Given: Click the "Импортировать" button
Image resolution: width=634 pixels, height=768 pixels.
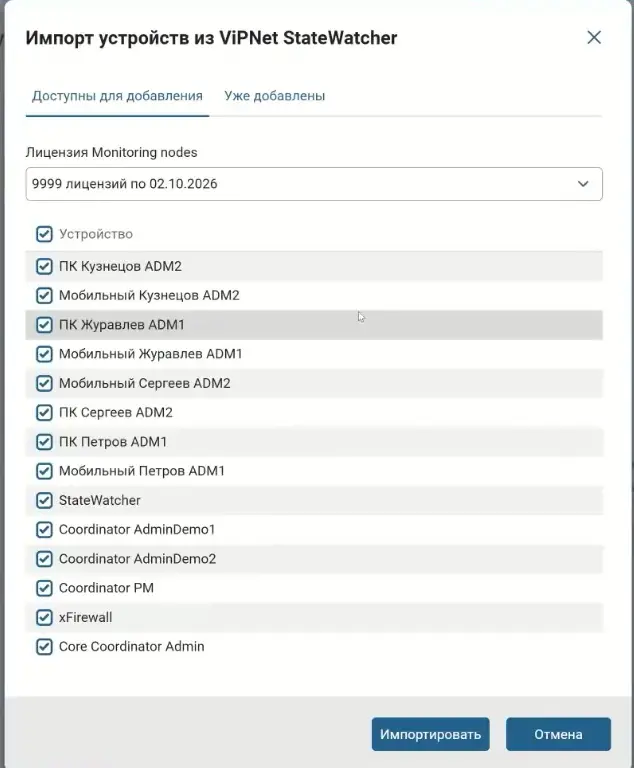Looking at the screenshot, I should coord(430,734).
